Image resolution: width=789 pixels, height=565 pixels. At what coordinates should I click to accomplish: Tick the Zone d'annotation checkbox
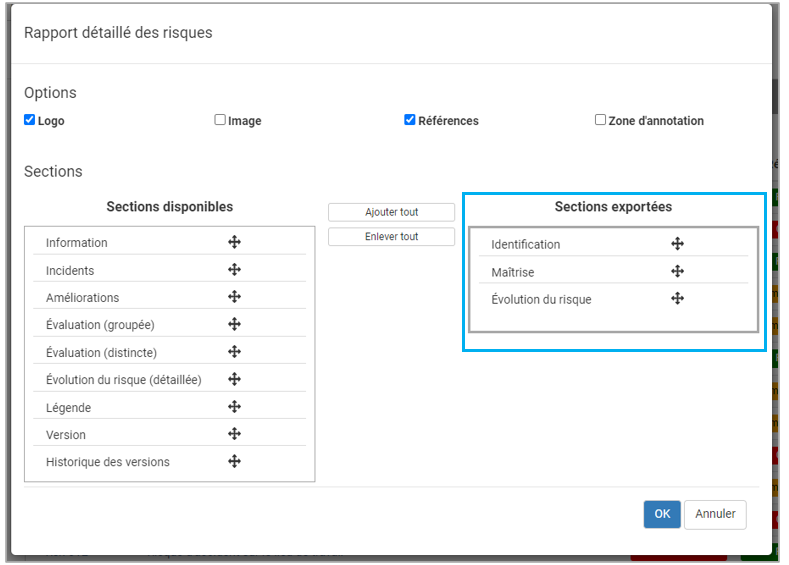[x=600, y=120]
